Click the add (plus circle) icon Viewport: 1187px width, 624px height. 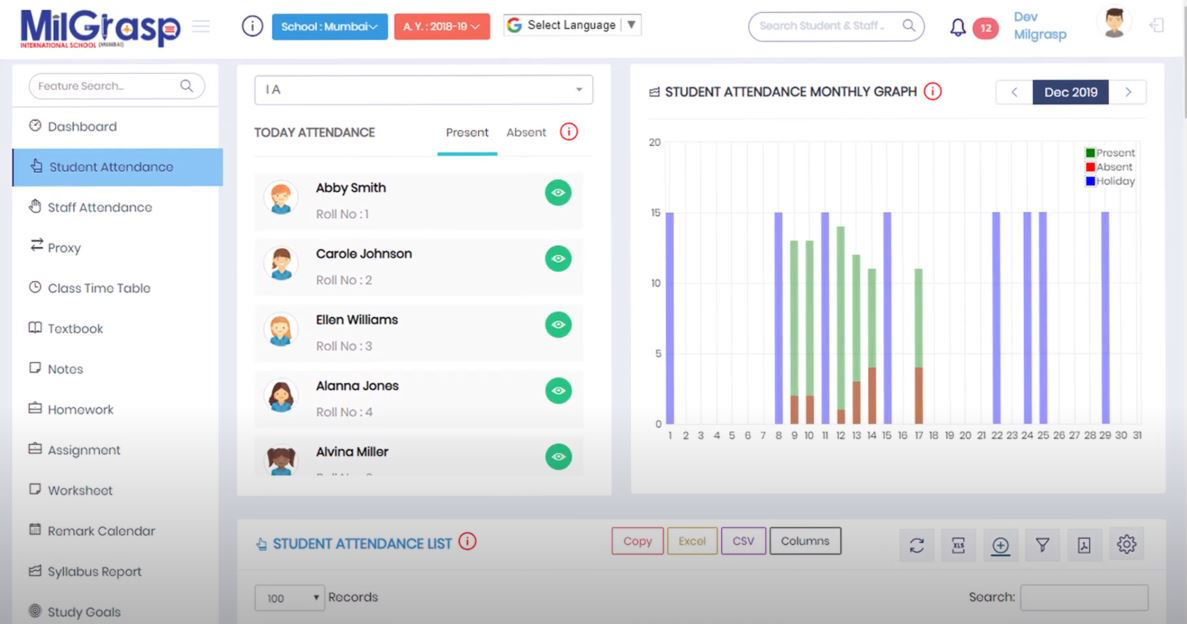1000,545
